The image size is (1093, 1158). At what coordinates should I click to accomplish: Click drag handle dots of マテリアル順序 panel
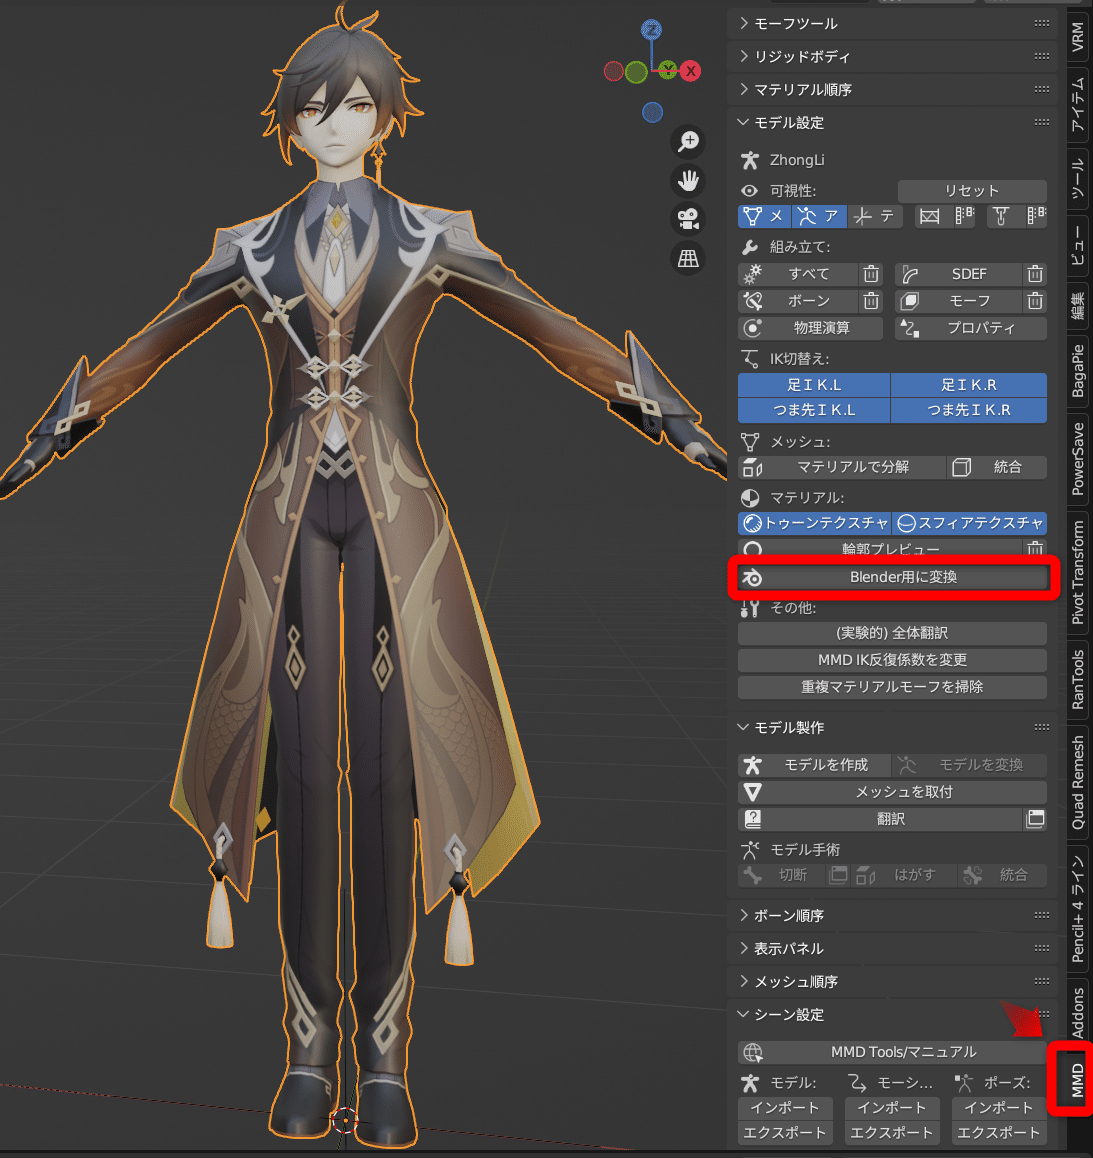(x=1041, y=89)
